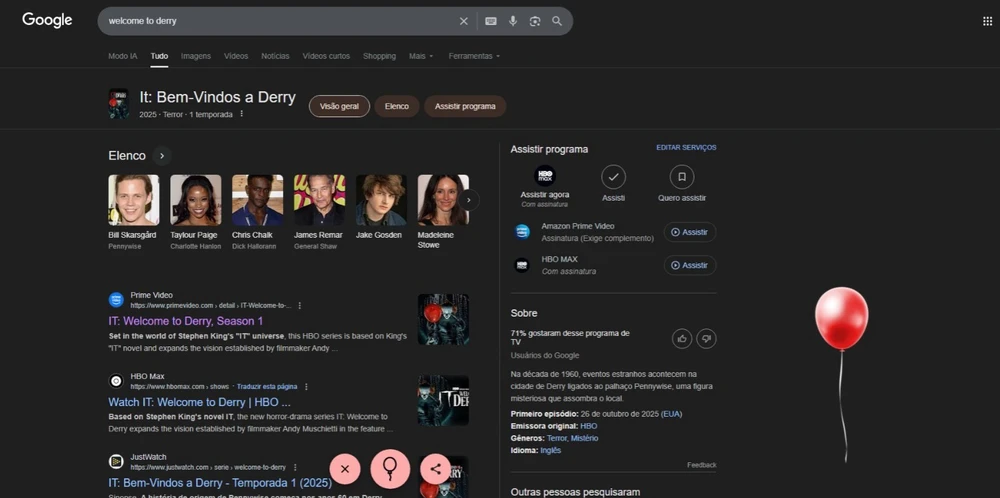The width and height of the screenshot is (1000, 498).
Task: Pop the red floating balloon
Action: (x=841, y=318)
